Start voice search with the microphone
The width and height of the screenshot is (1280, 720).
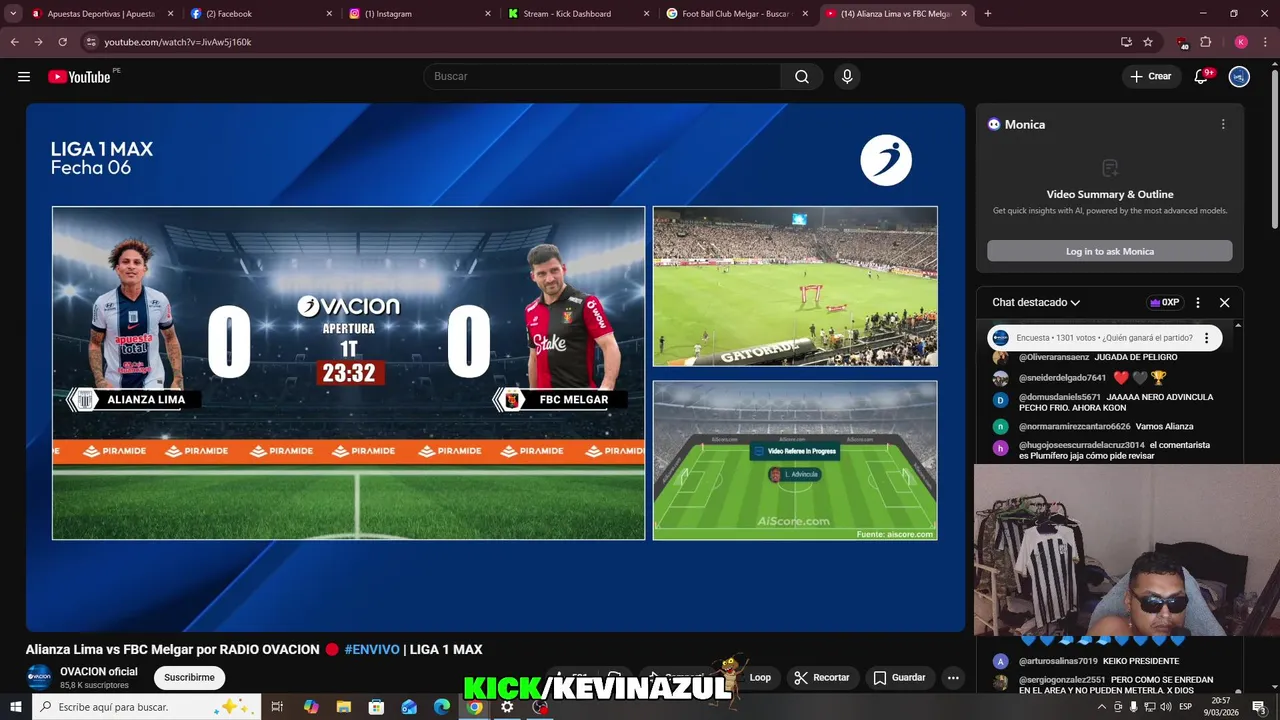click(847, 77)
